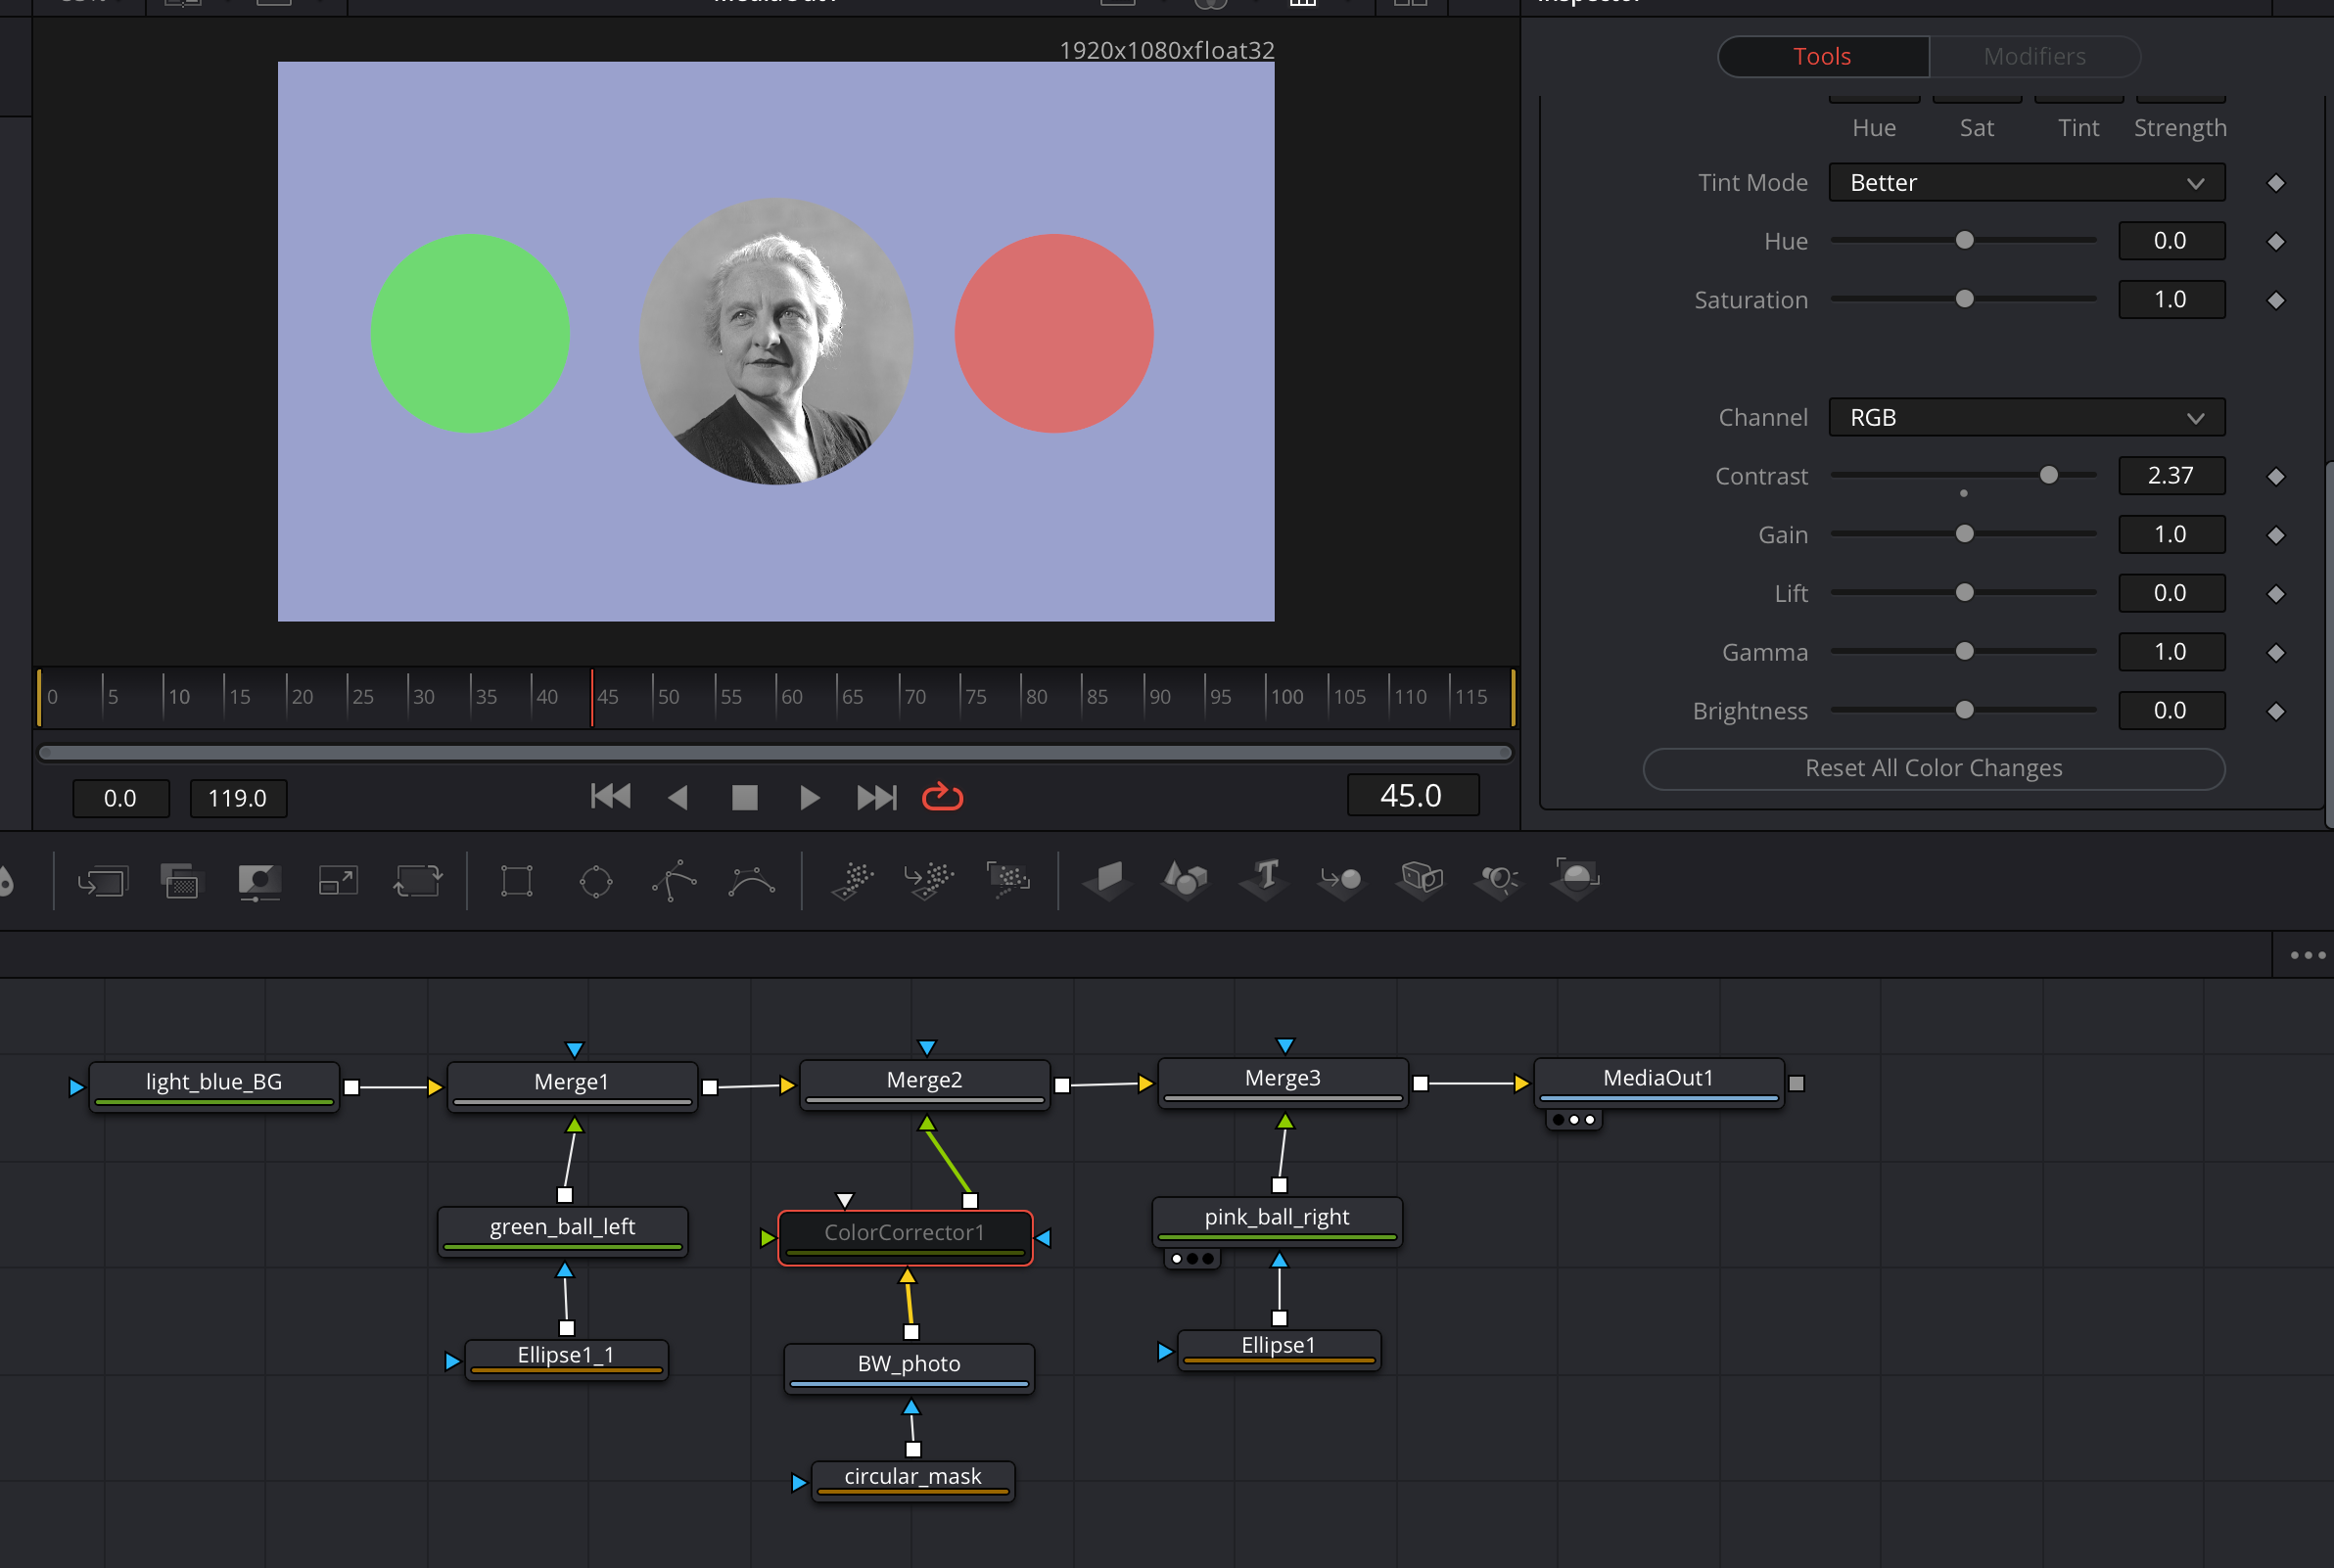
Task: Select the MediaOut1 node
Action: (x=1658, y=1082)
